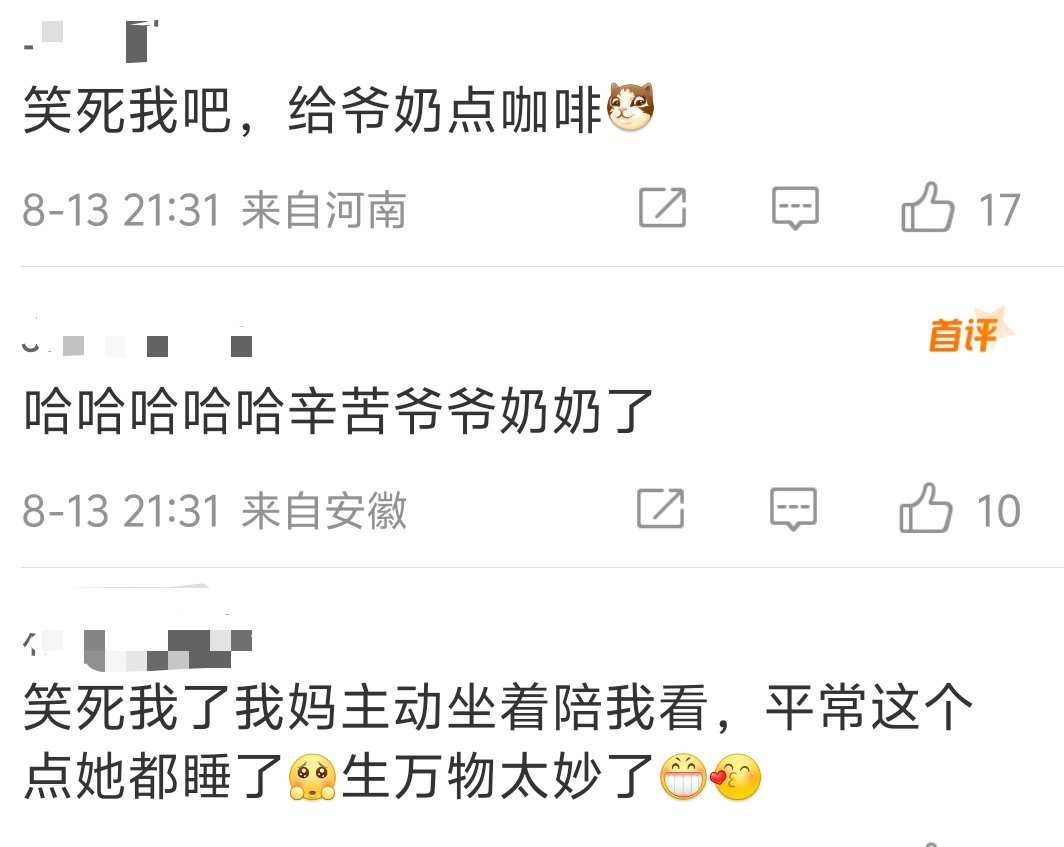Viewport: 1064px width, 847px height.
Task: Tap like count 10
Action: (998, 510)
